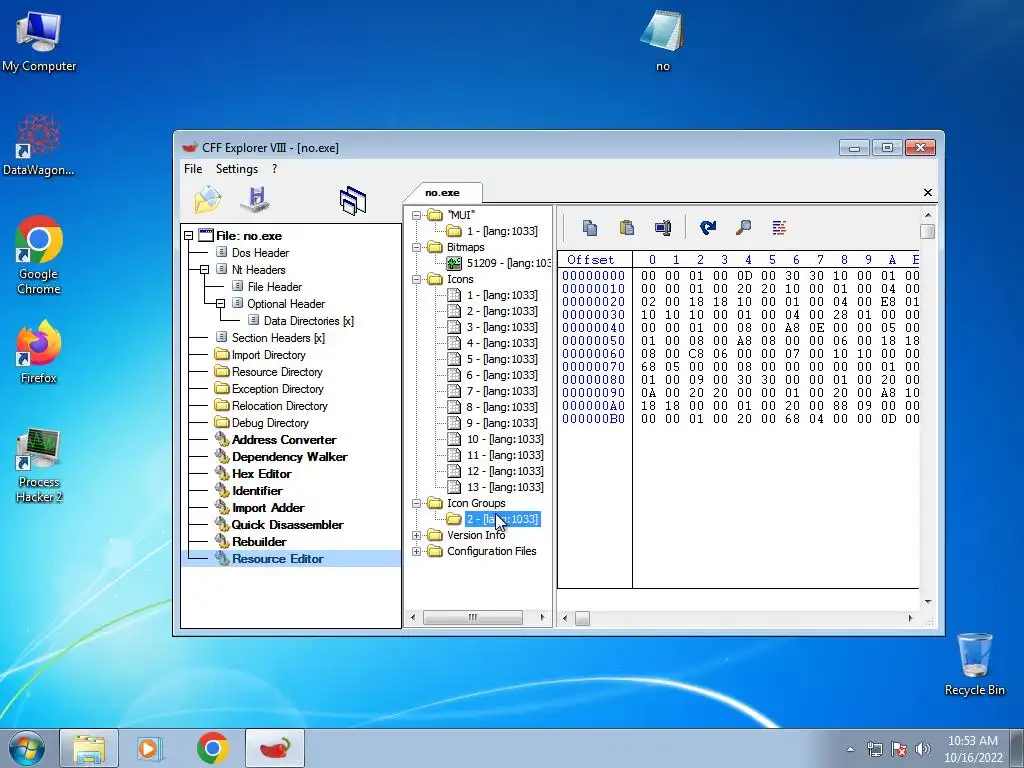Screen dimensions: 1024x768
Task: Select Data Directories [x] entry
Action: pos(308,321)
